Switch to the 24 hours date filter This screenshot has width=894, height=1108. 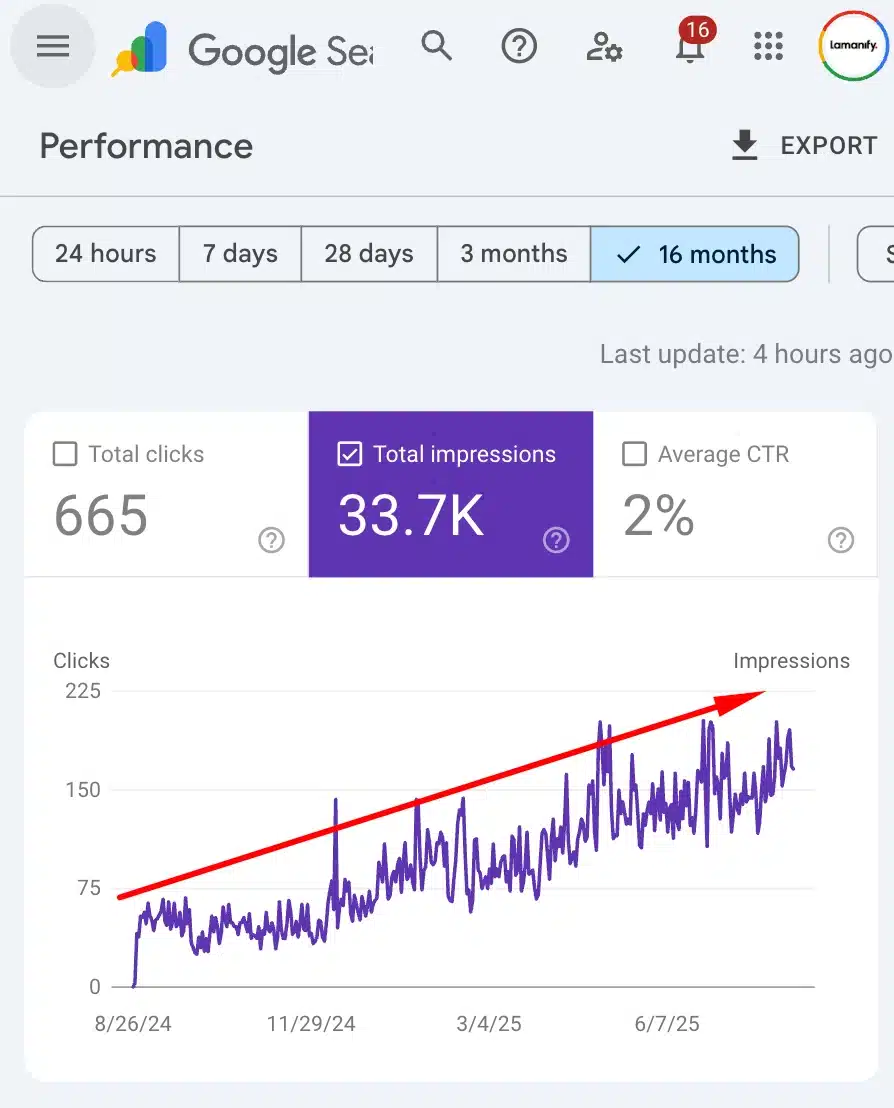click(104, 254)
